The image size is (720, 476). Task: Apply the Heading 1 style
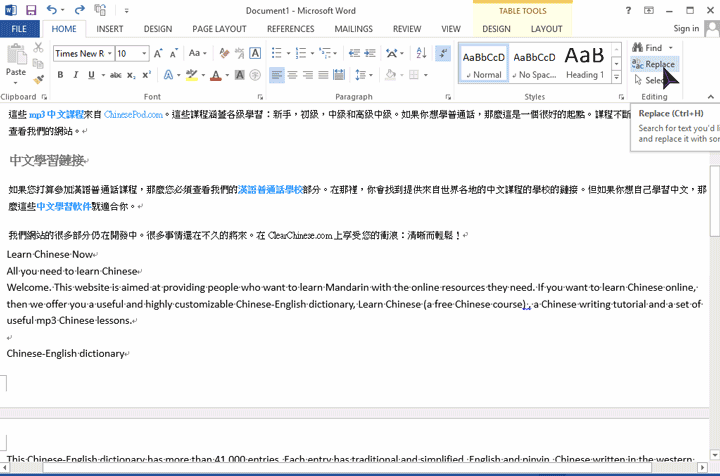pos(585,64)
